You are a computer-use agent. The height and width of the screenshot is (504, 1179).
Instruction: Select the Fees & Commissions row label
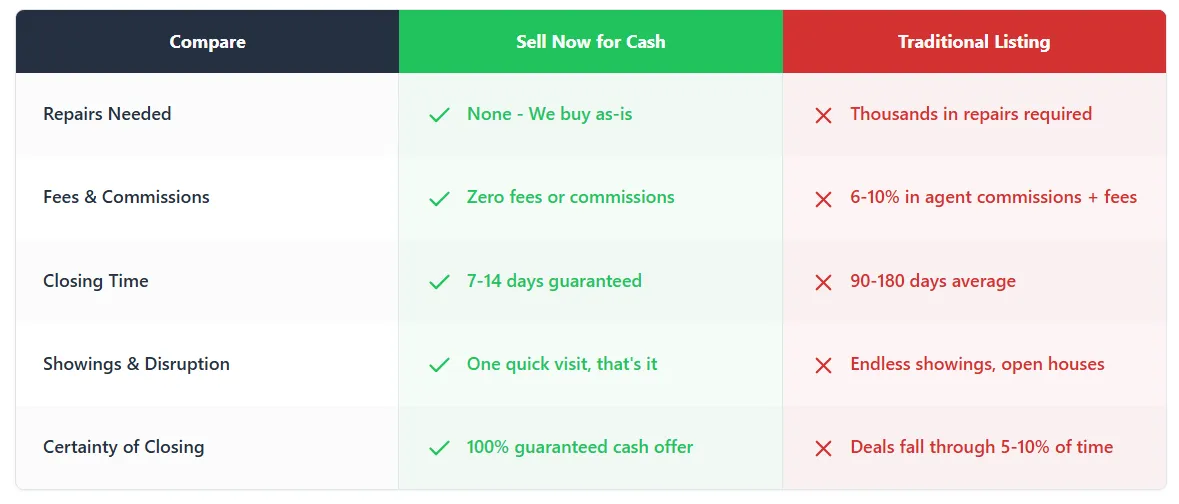click(126, 197)
